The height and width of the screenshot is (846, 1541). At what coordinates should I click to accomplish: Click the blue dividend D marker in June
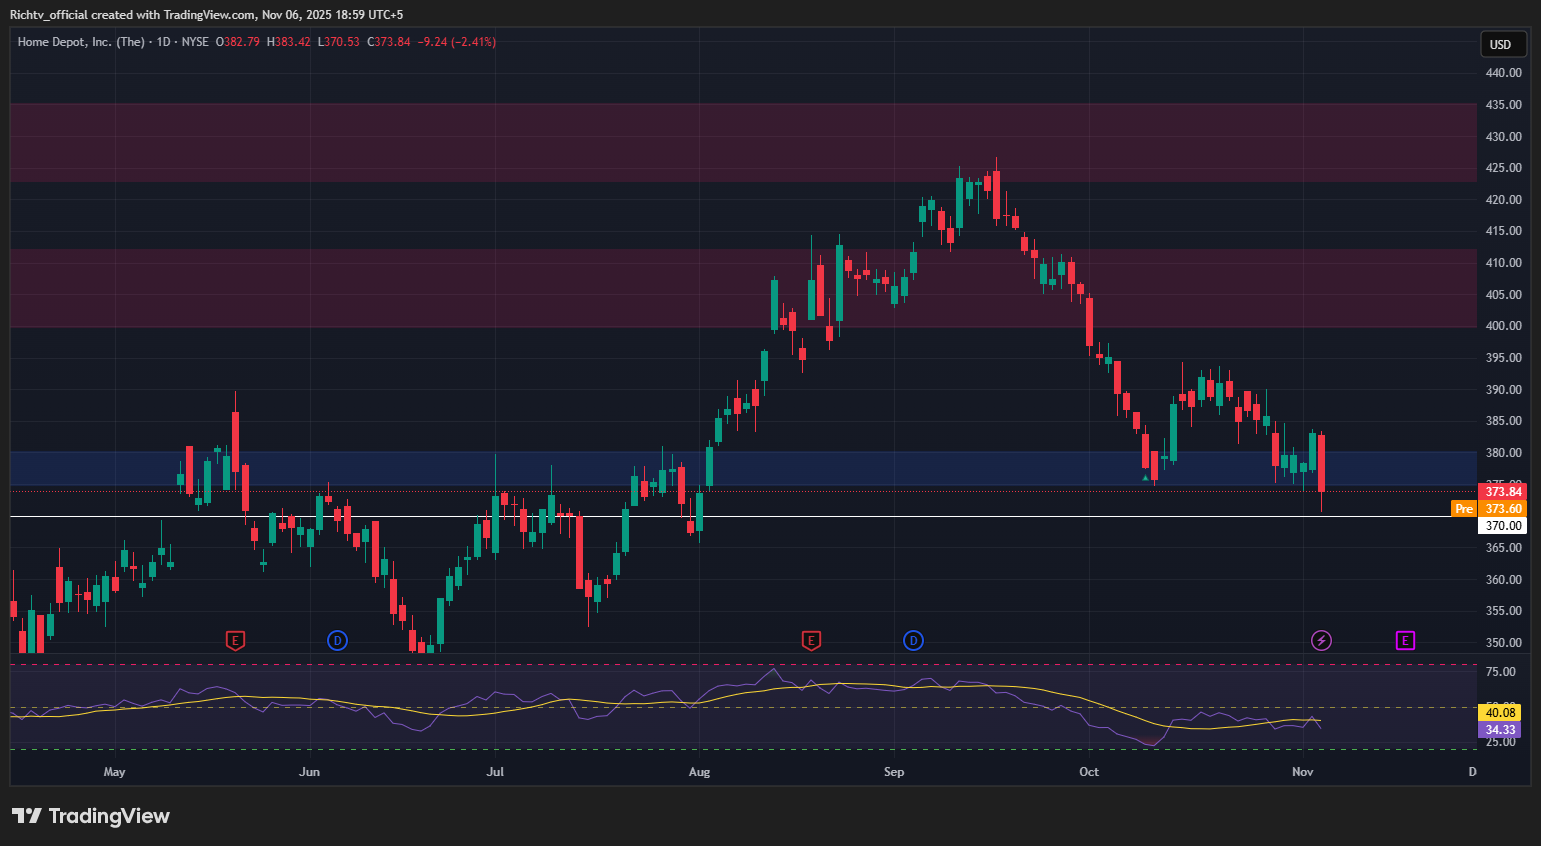point(337,640)
